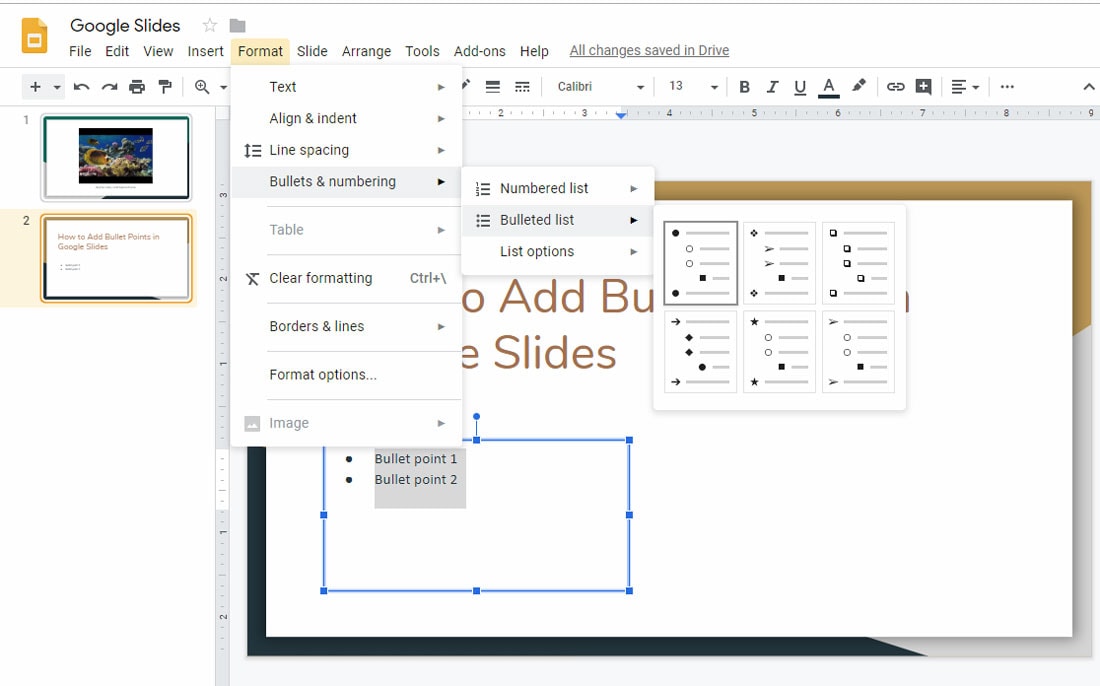Expand the Numbered list submenu
Viewport: 1100px width, 686px height.
(x=558, y=189)
